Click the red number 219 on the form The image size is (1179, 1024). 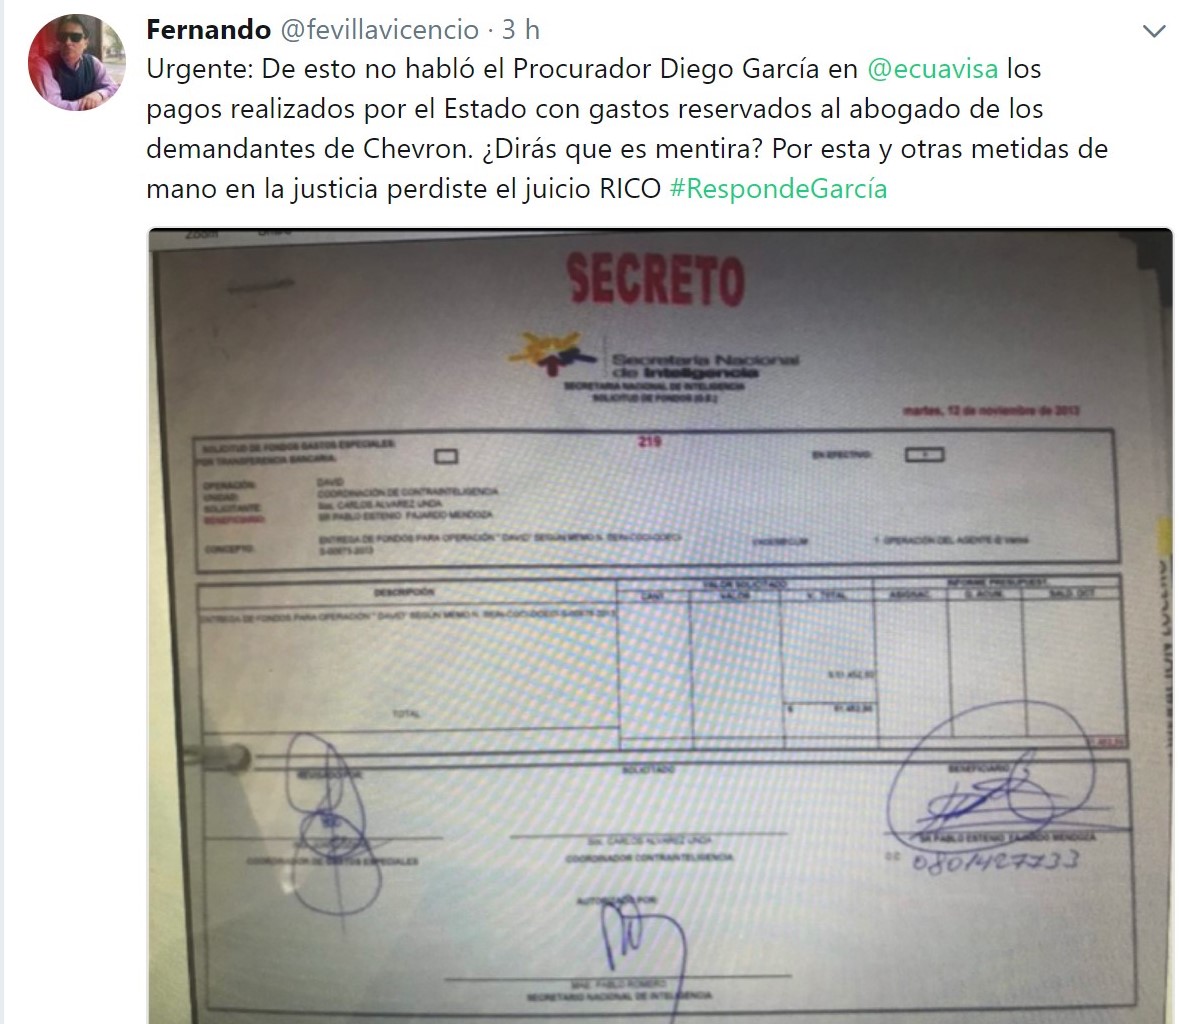coord(649,441)
